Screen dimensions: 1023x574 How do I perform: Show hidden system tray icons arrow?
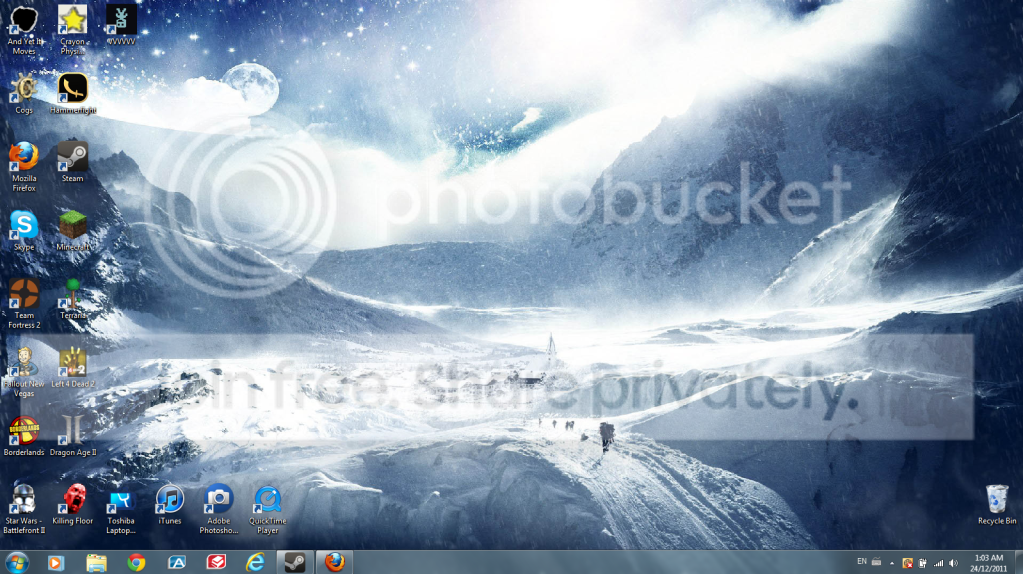tap(892, 563)
